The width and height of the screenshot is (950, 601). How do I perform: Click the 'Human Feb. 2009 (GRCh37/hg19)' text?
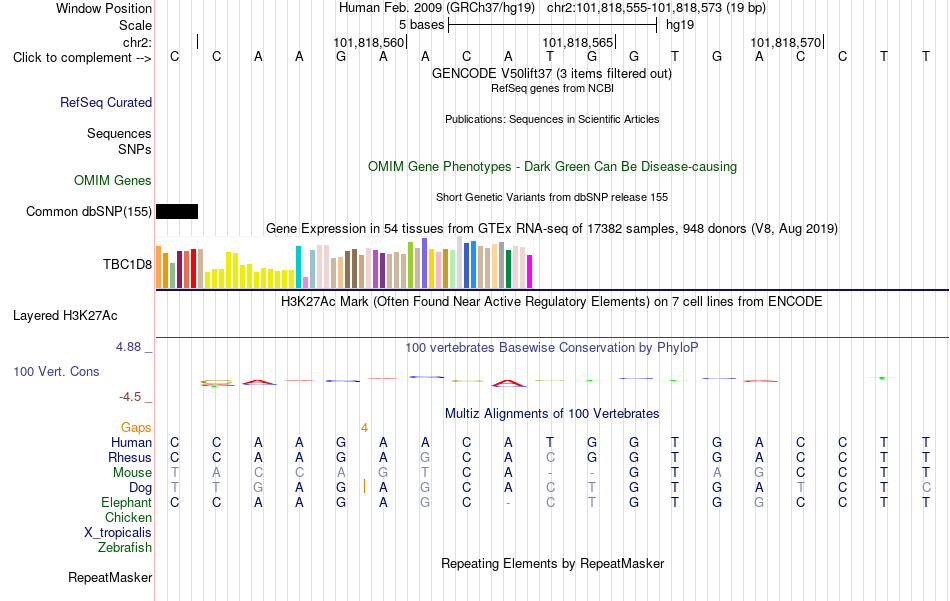[x=437, y=8]
